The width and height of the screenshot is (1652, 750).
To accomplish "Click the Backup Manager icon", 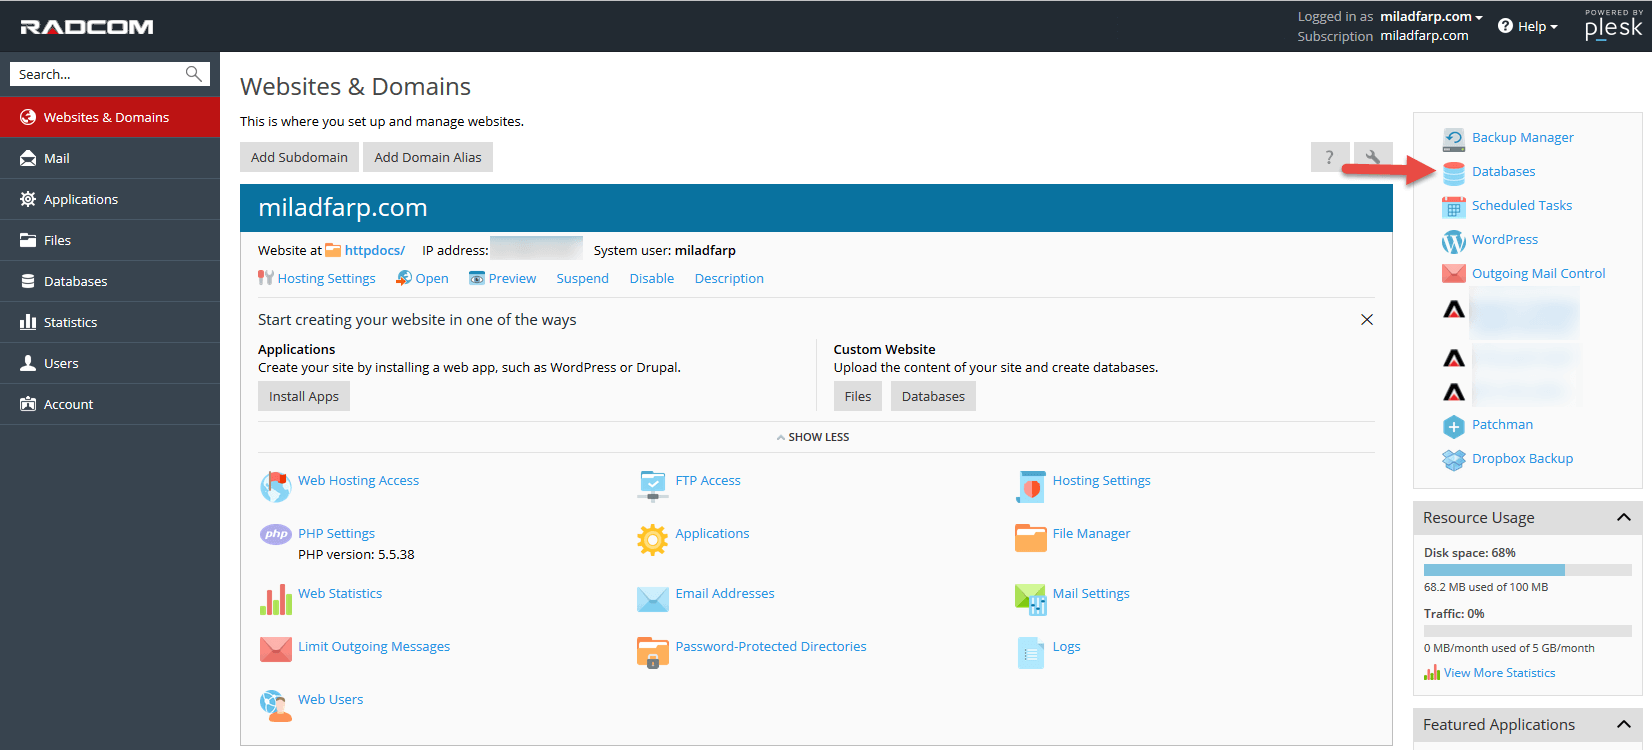I will click(x=1453, y=138).
